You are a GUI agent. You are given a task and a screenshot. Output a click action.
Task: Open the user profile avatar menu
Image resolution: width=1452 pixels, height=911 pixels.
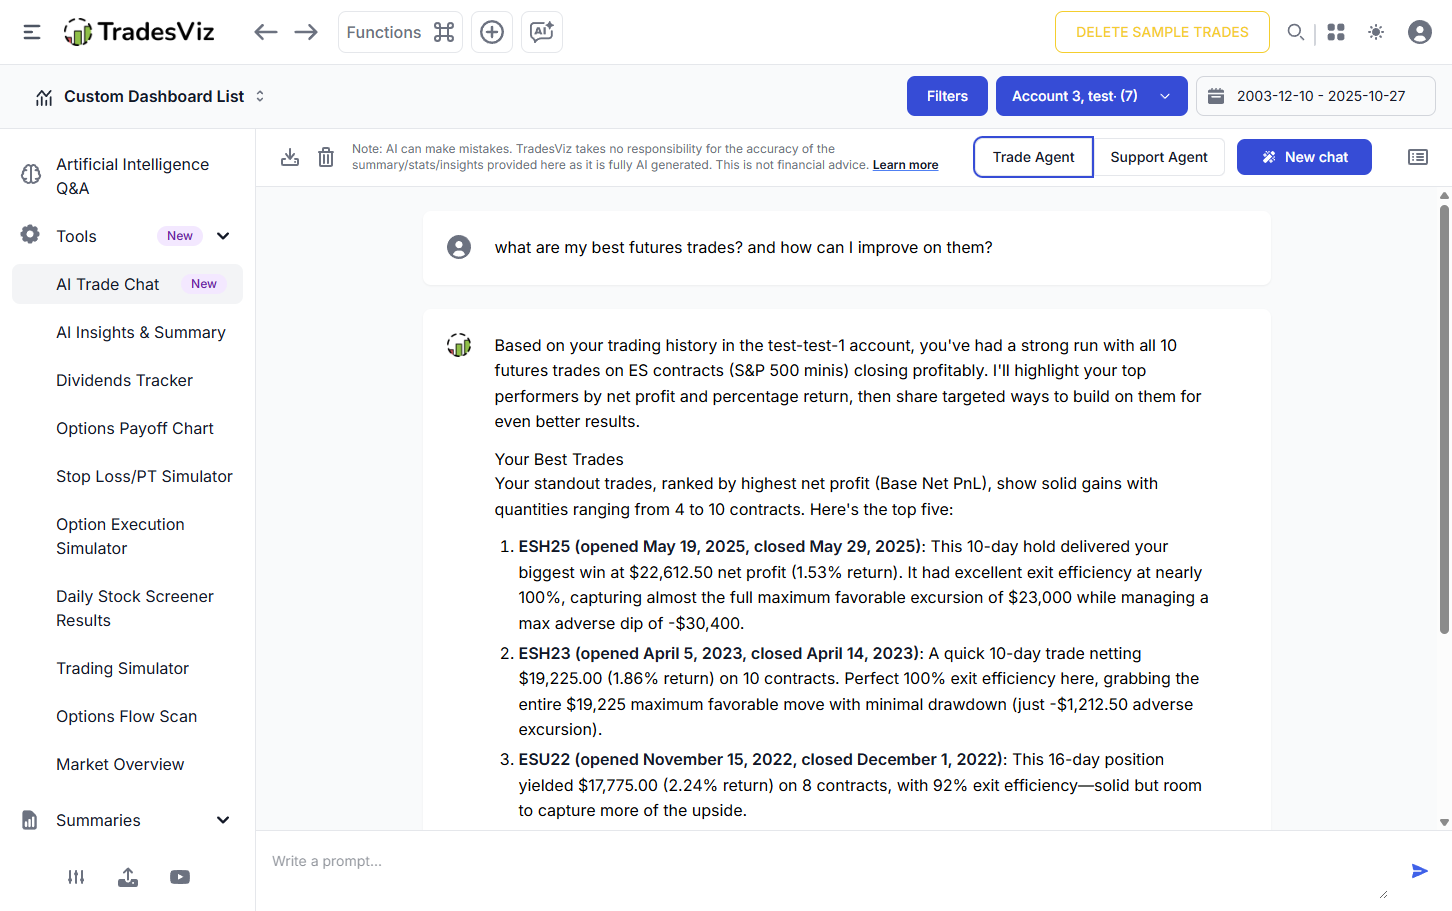tap(1420, 32)
